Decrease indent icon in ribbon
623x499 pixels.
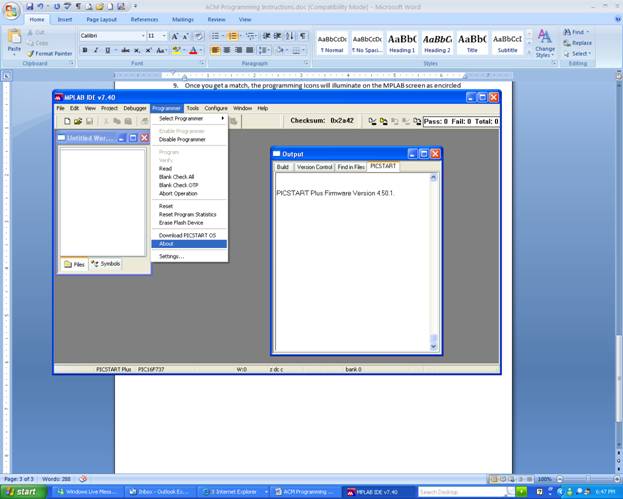pyautogui.click(x=267, y=36)
